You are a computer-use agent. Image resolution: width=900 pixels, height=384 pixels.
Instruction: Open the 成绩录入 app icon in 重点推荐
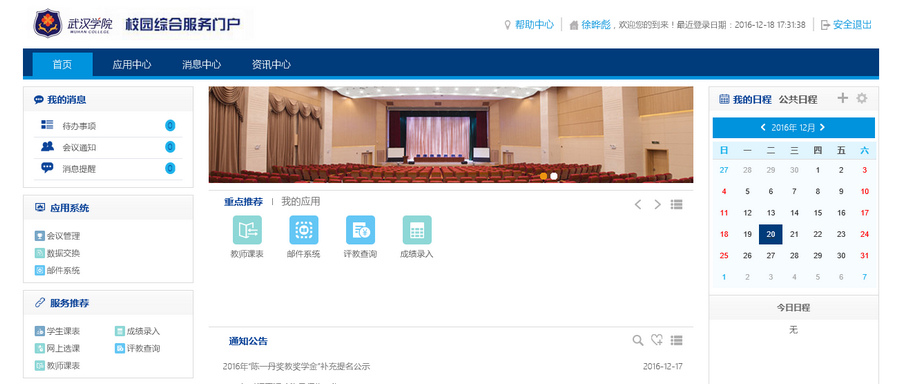pyautogui.click(x=417, y=230)
